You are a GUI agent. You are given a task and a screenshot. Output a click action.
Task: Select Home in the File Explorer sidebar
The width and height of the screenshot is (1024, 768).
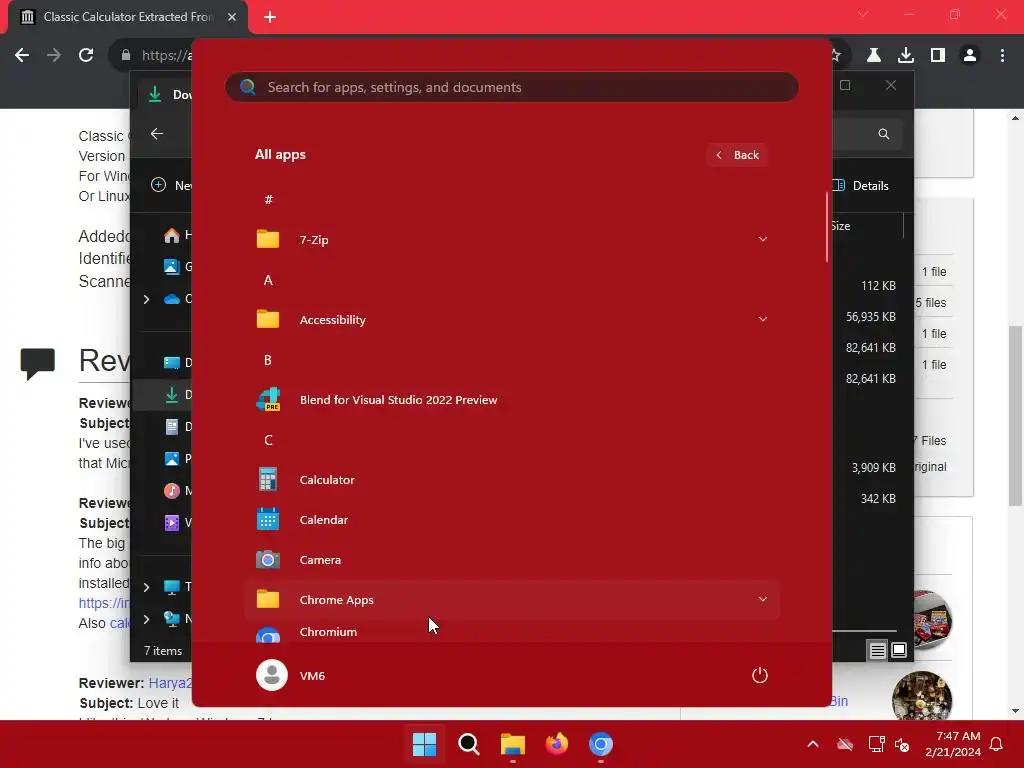(x=178, y=235)
